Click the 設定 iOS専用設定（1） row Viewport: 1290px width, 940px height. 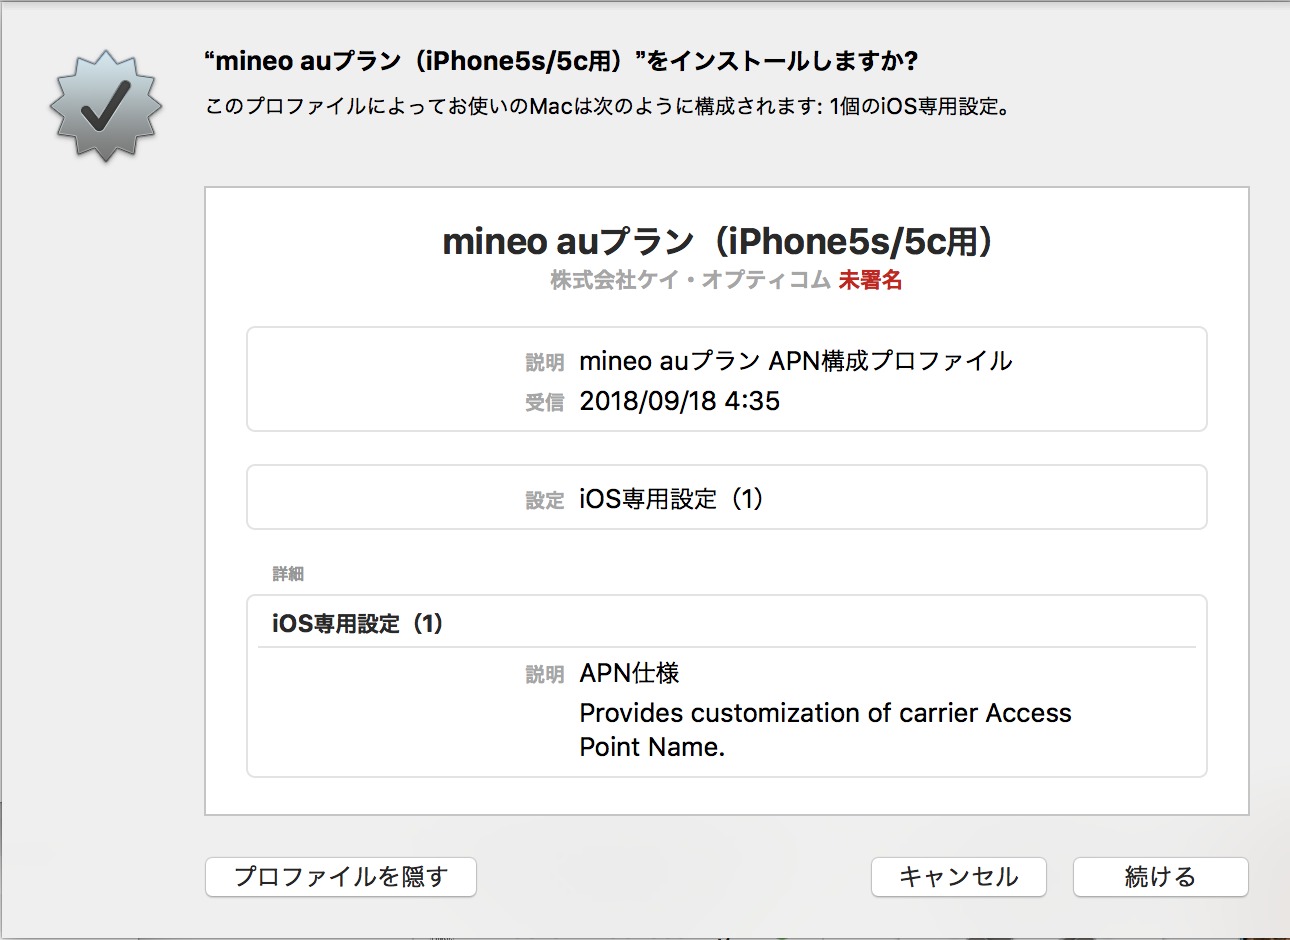[727, 497]
